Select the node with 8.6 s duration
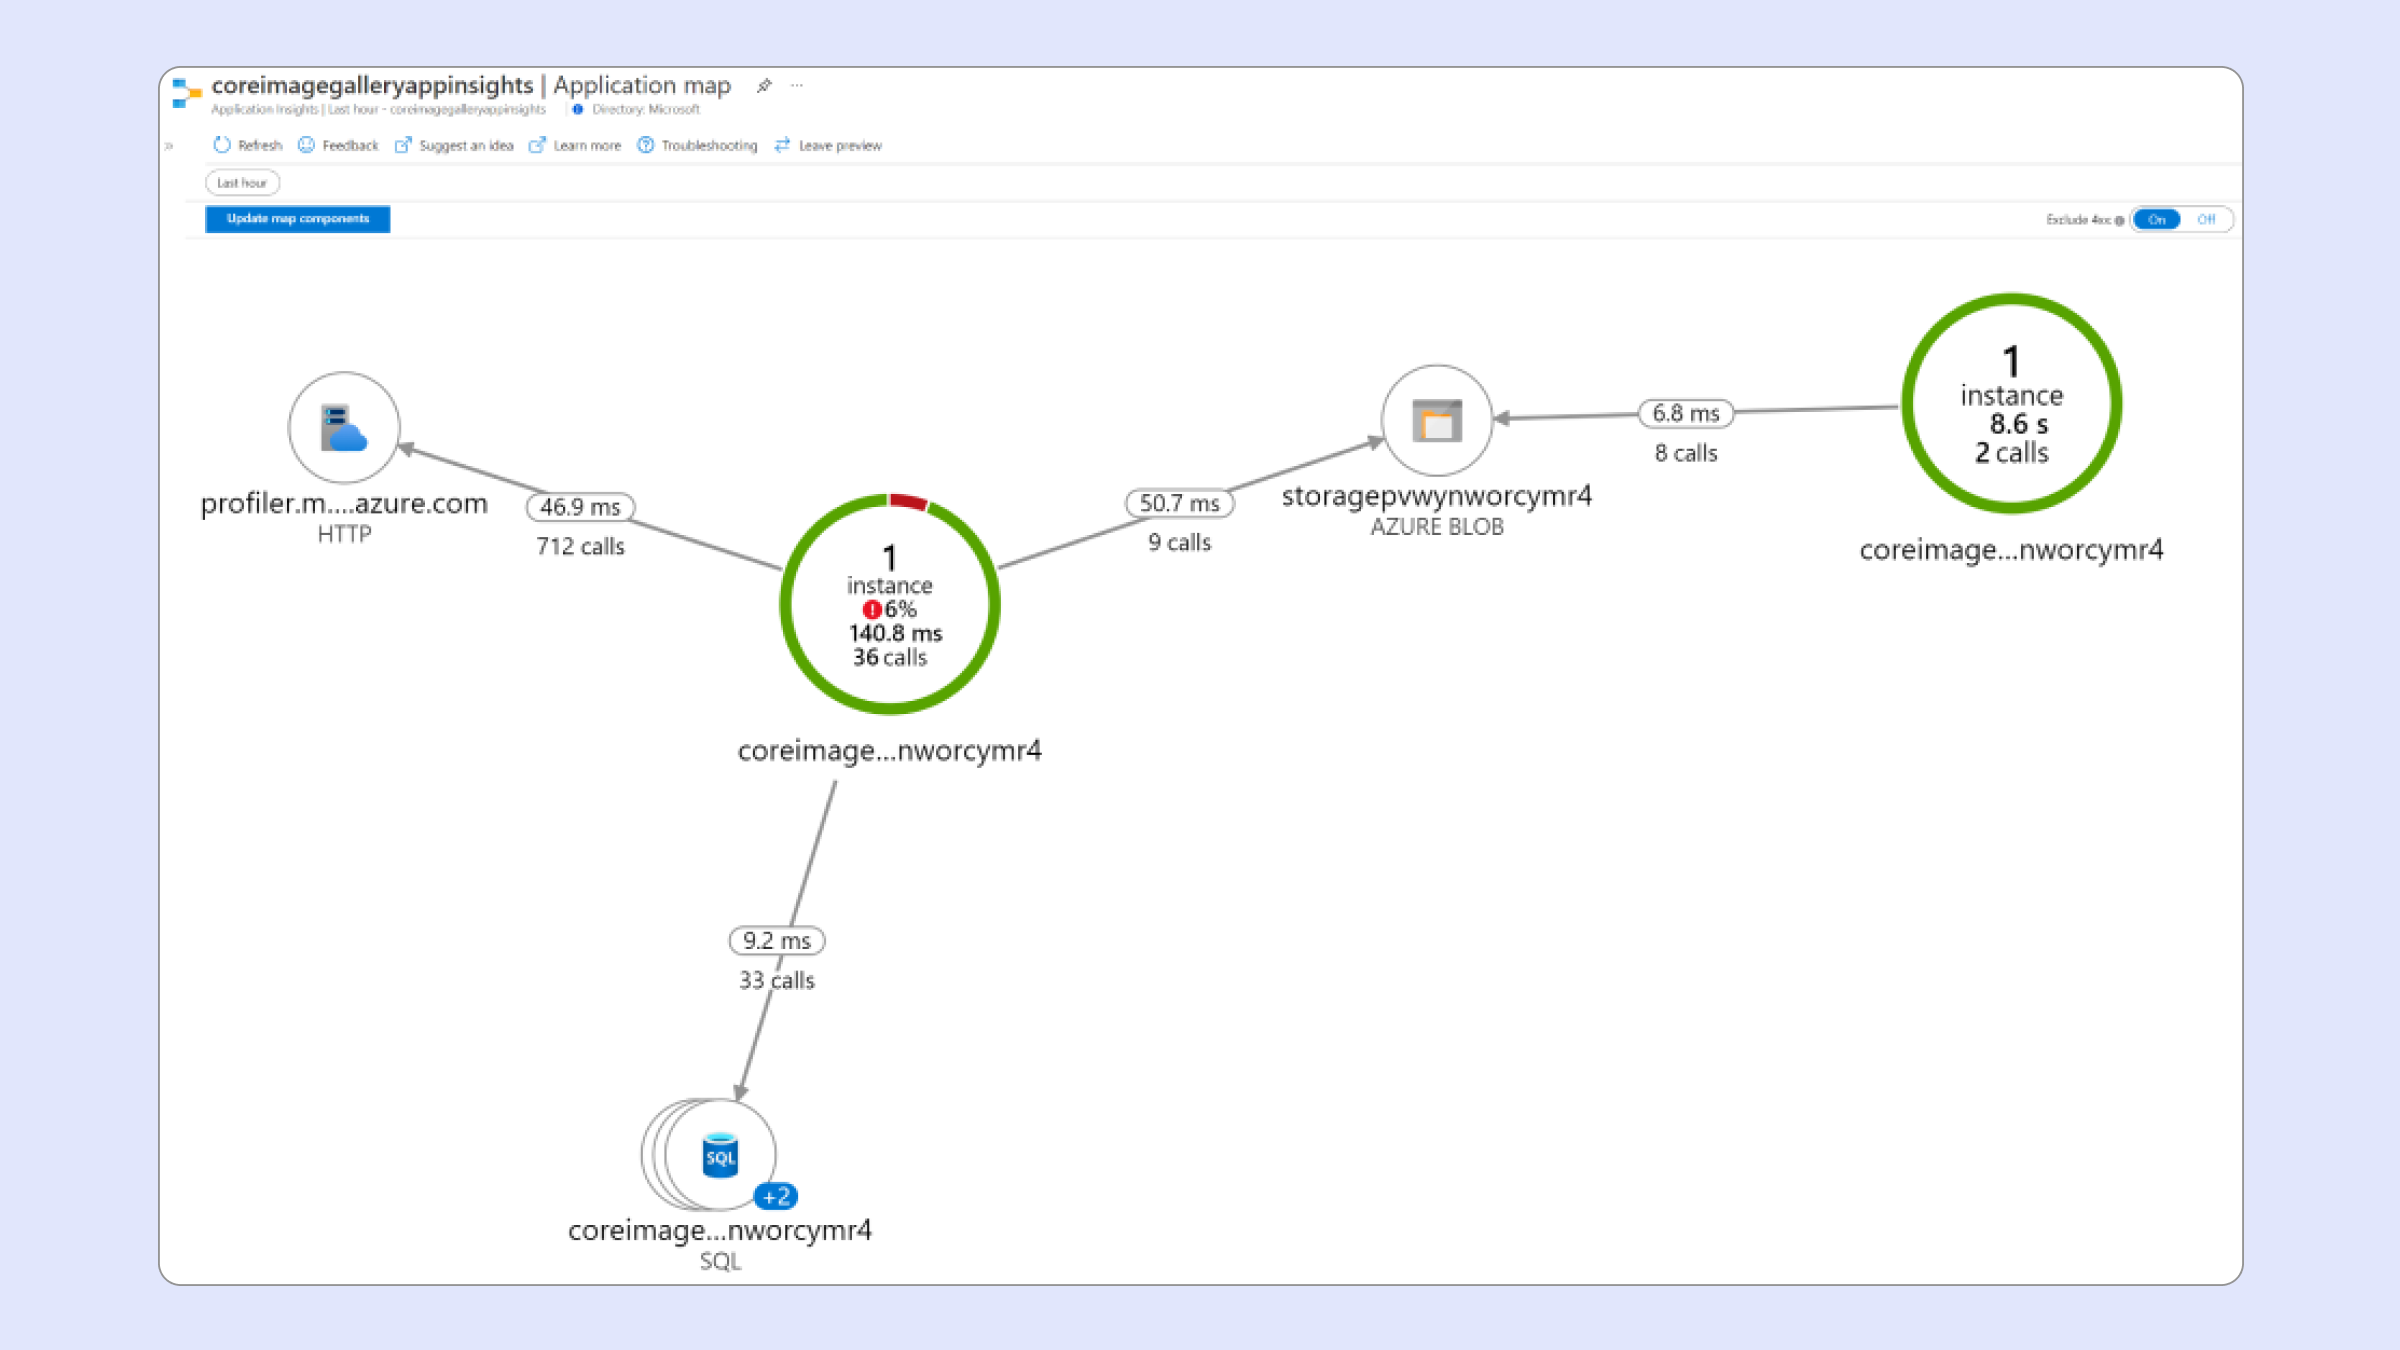2400x1350 pixels. coord(2011,404)
